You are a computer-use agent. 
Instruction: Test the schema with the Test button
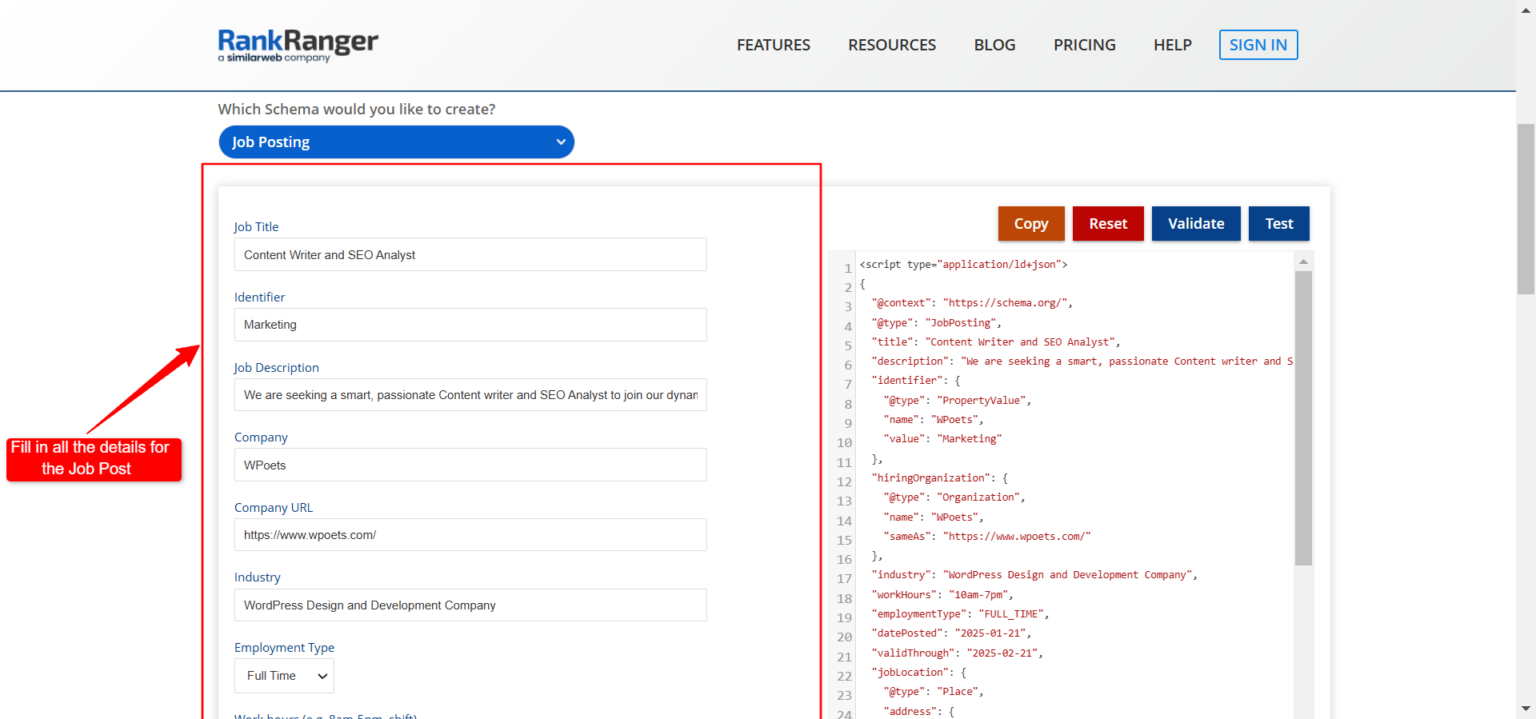click(1279, 223)
